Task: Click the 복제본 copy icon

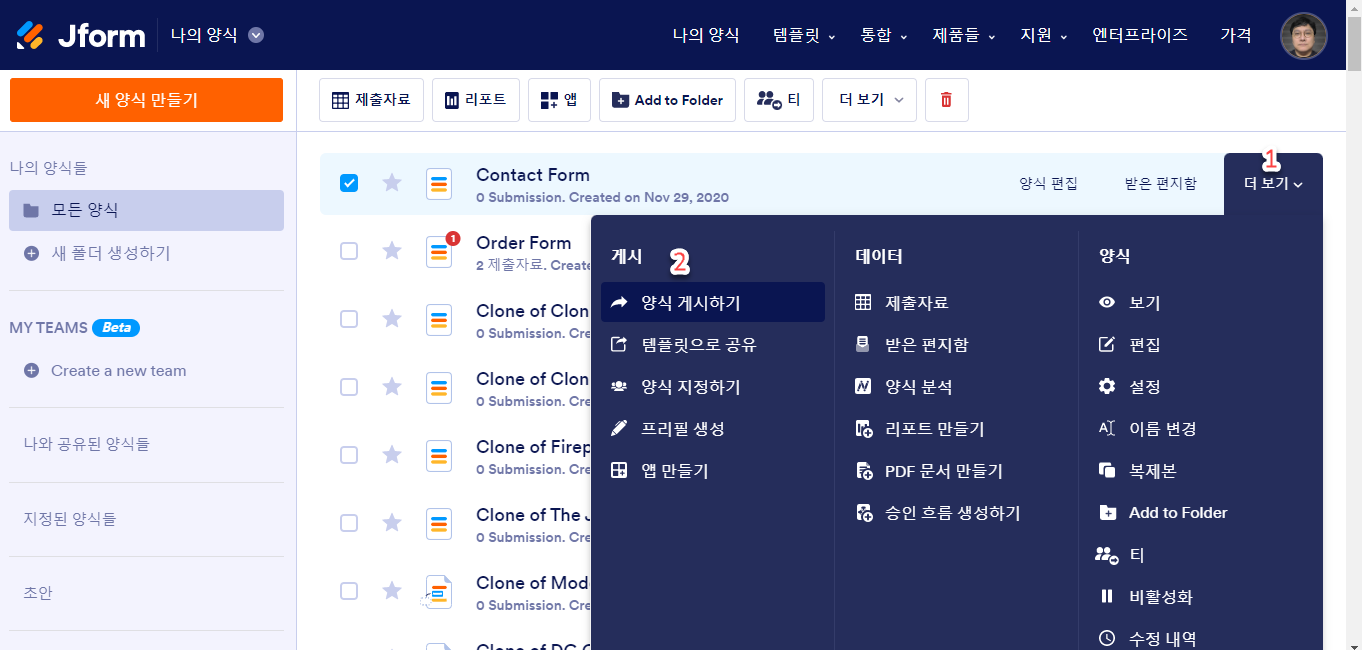Action: coord(1107,470)
